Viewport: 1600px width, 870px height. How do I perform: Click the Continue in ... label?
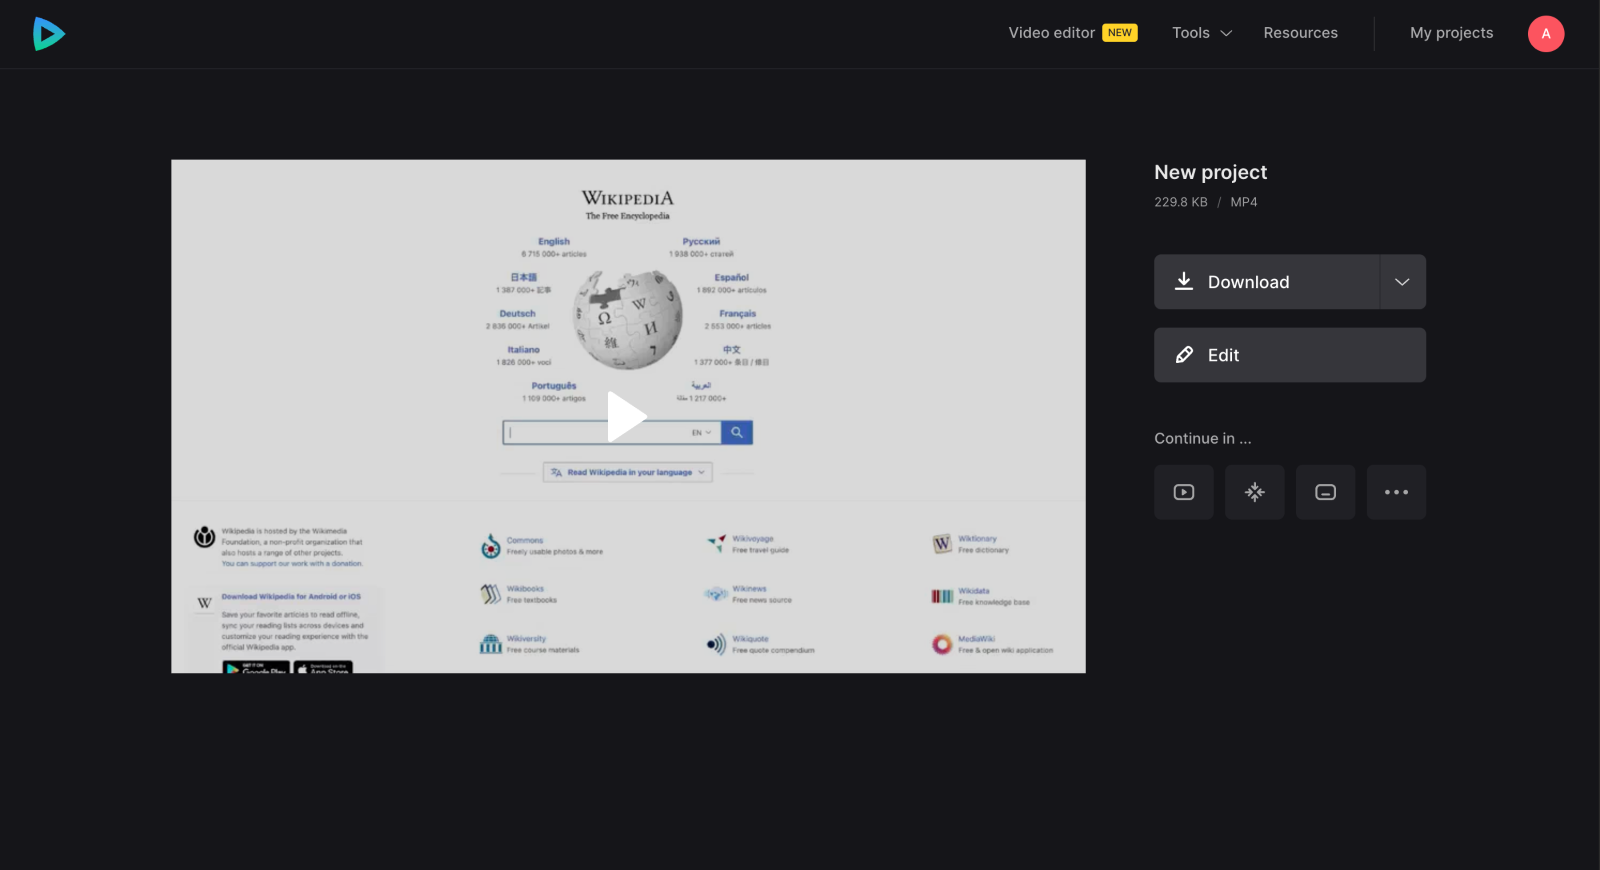(1203, 438)
